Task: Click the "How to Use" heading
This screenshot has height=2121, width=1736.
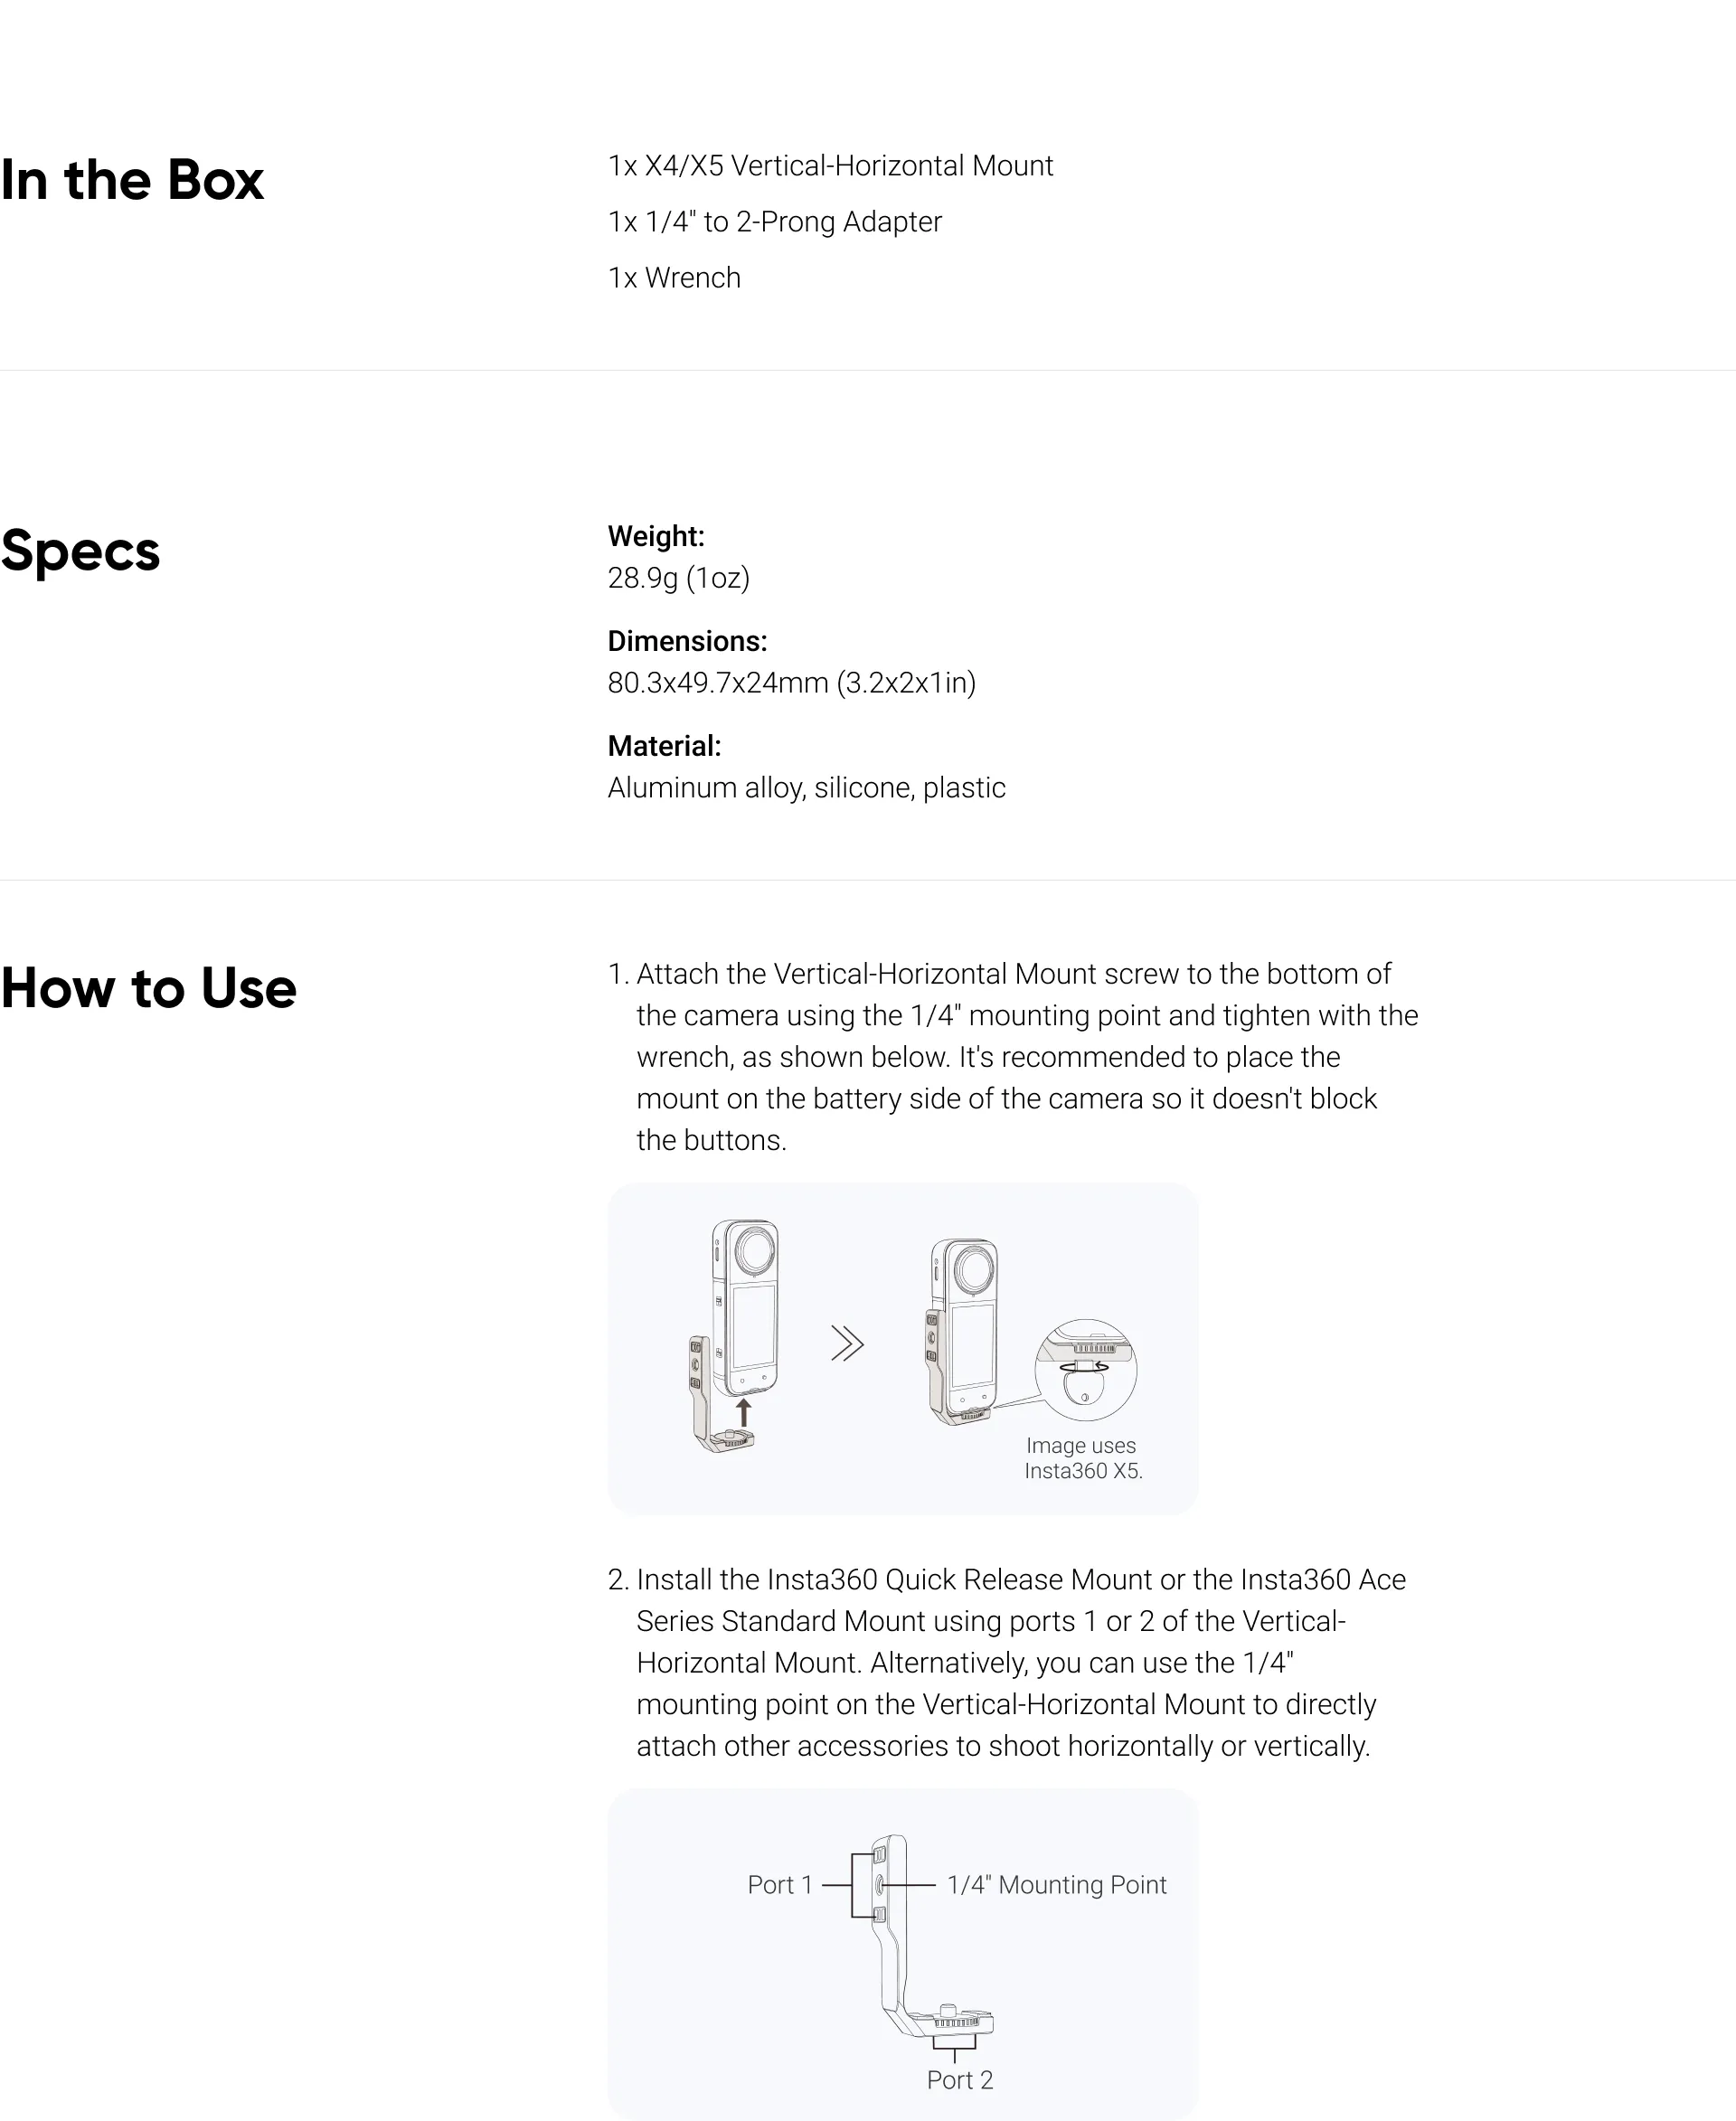Action: tap(148, 988)
